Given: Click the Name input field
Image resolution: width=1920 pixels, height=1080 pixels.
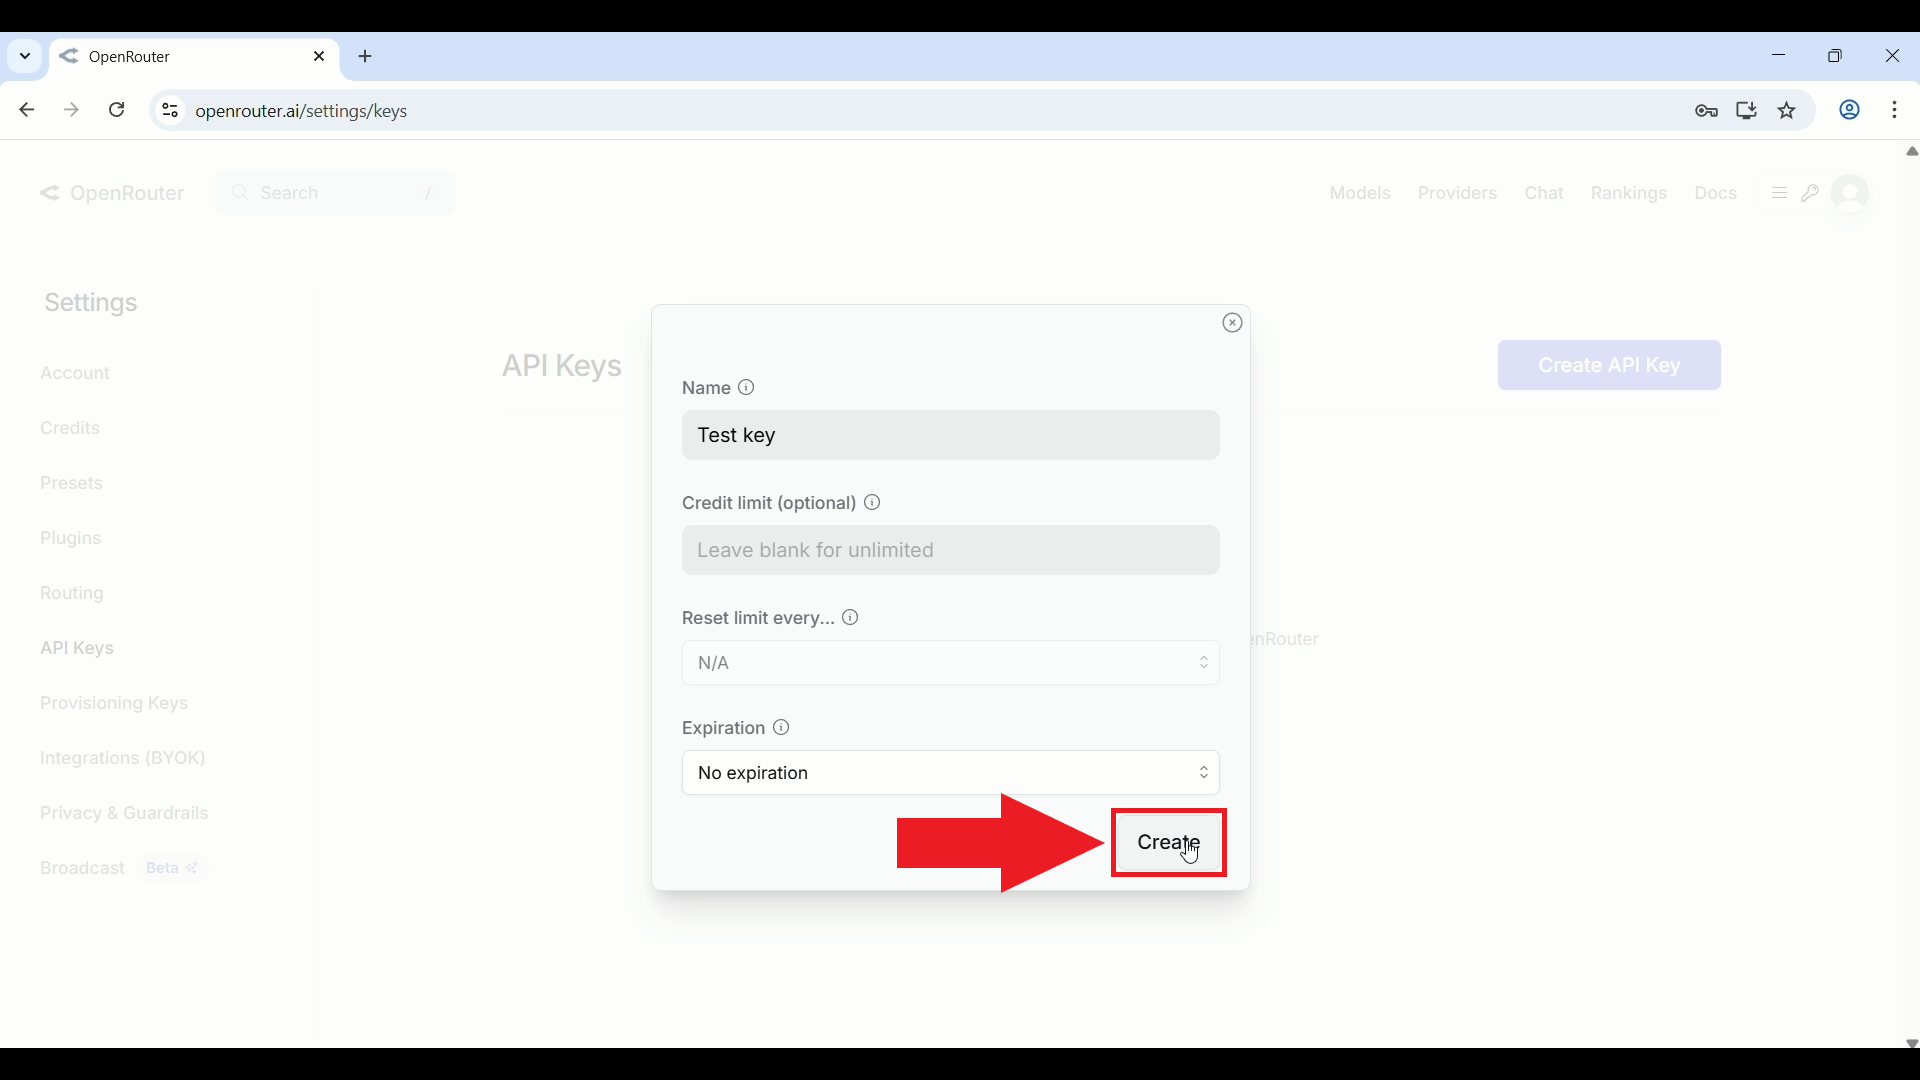Looking at the screenshot, I should point(950,435).
